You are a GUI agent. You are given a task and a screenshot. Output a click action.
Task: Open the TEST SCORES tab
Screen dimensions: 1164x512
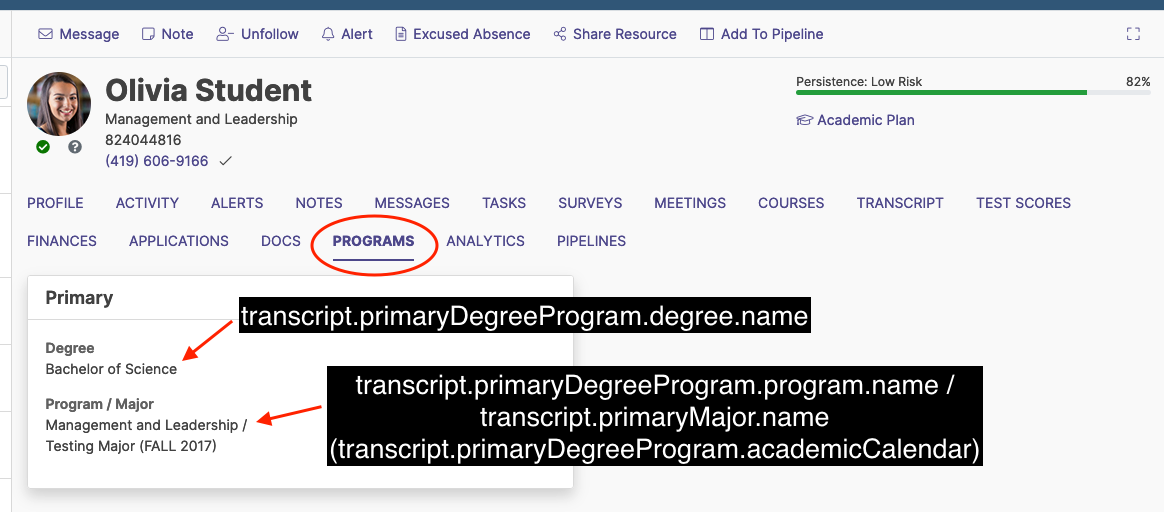pyautogui.click(x=1023, y=203)
